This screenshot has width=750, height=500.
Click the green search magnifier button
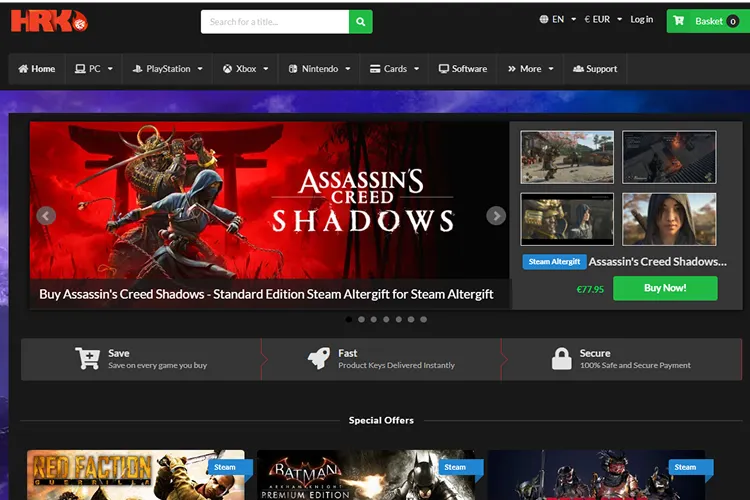coord(361,22)
